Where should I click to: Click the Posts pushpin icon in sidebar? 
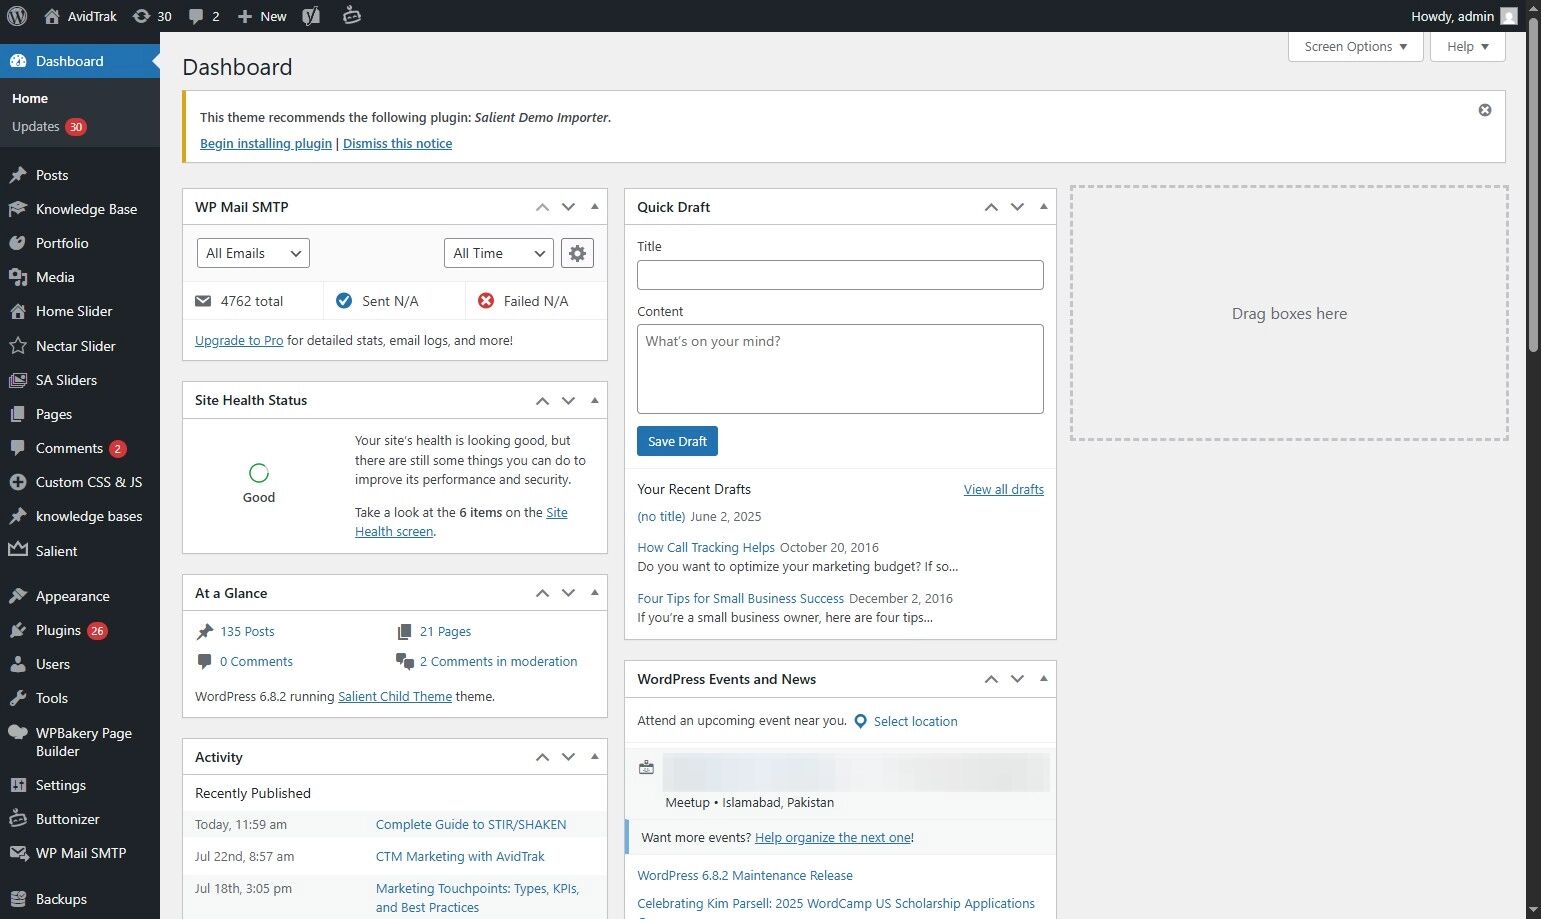click(18, 175)
